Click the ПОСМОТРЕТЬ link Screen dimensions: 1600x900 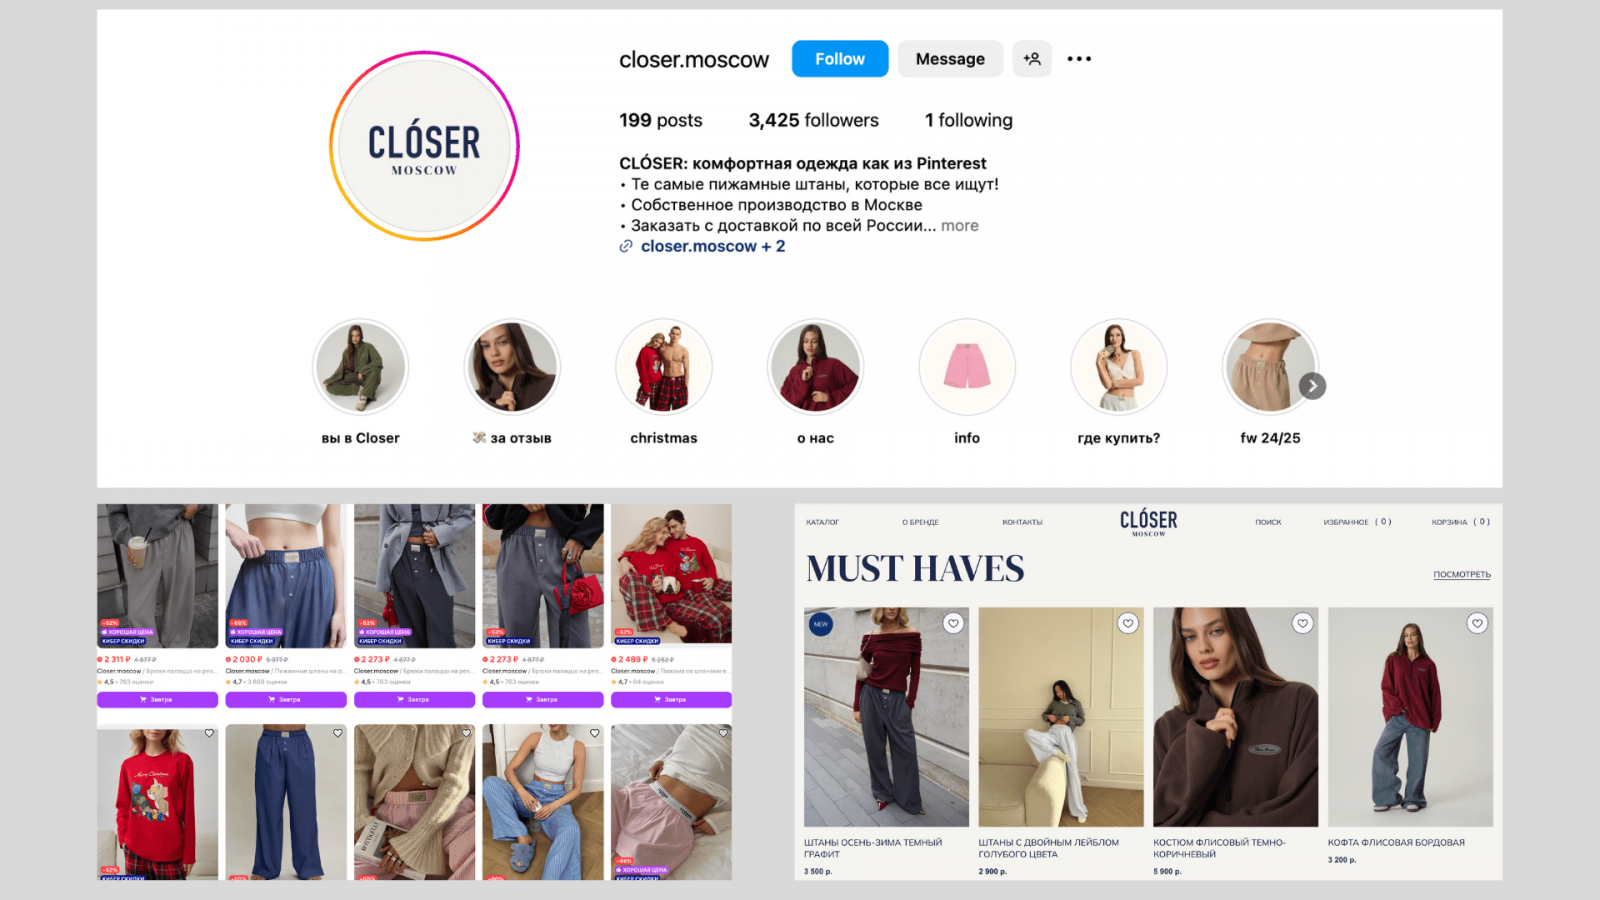[x=1462, y=575]
